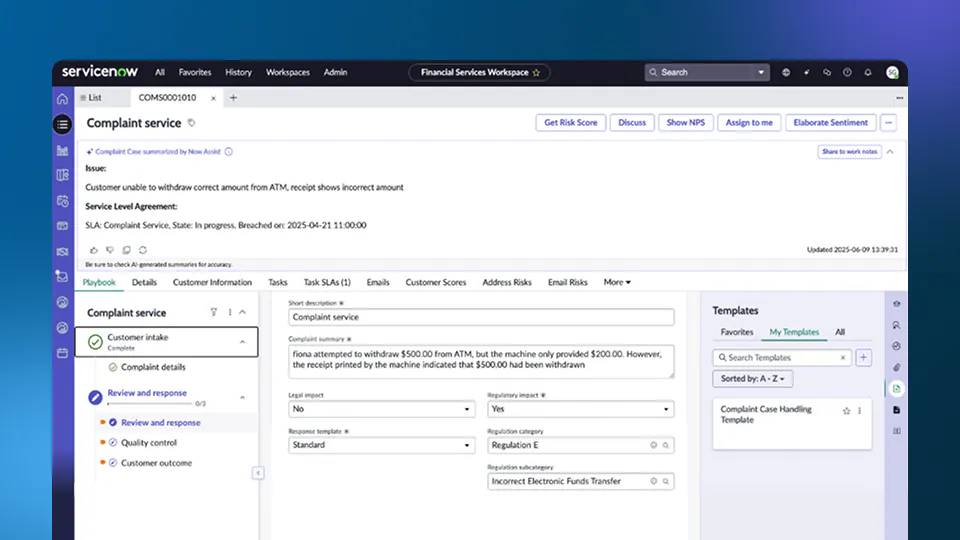
Task: Add a new tab with plus
Action: click(x=233, y=97)
